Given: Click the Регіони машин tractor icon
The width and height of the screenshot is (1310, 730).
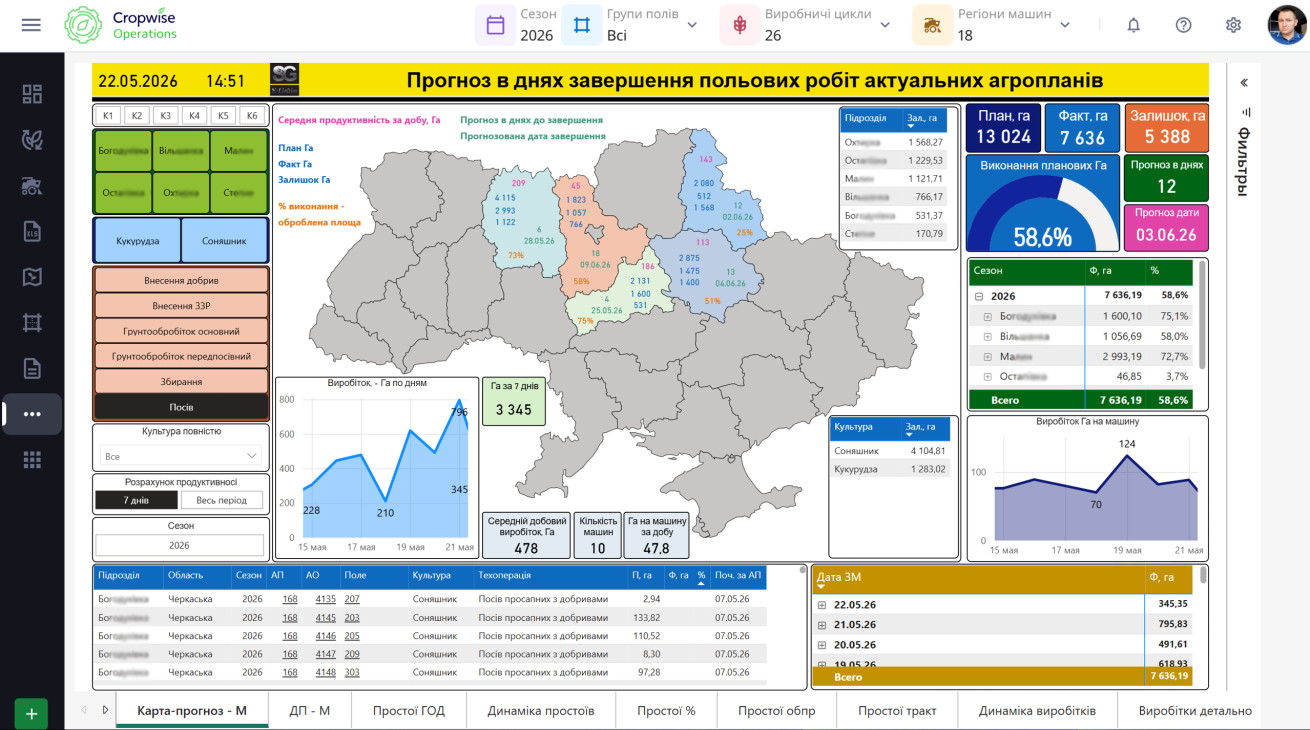Looking at the screenshot, I should tap(932, 25).
